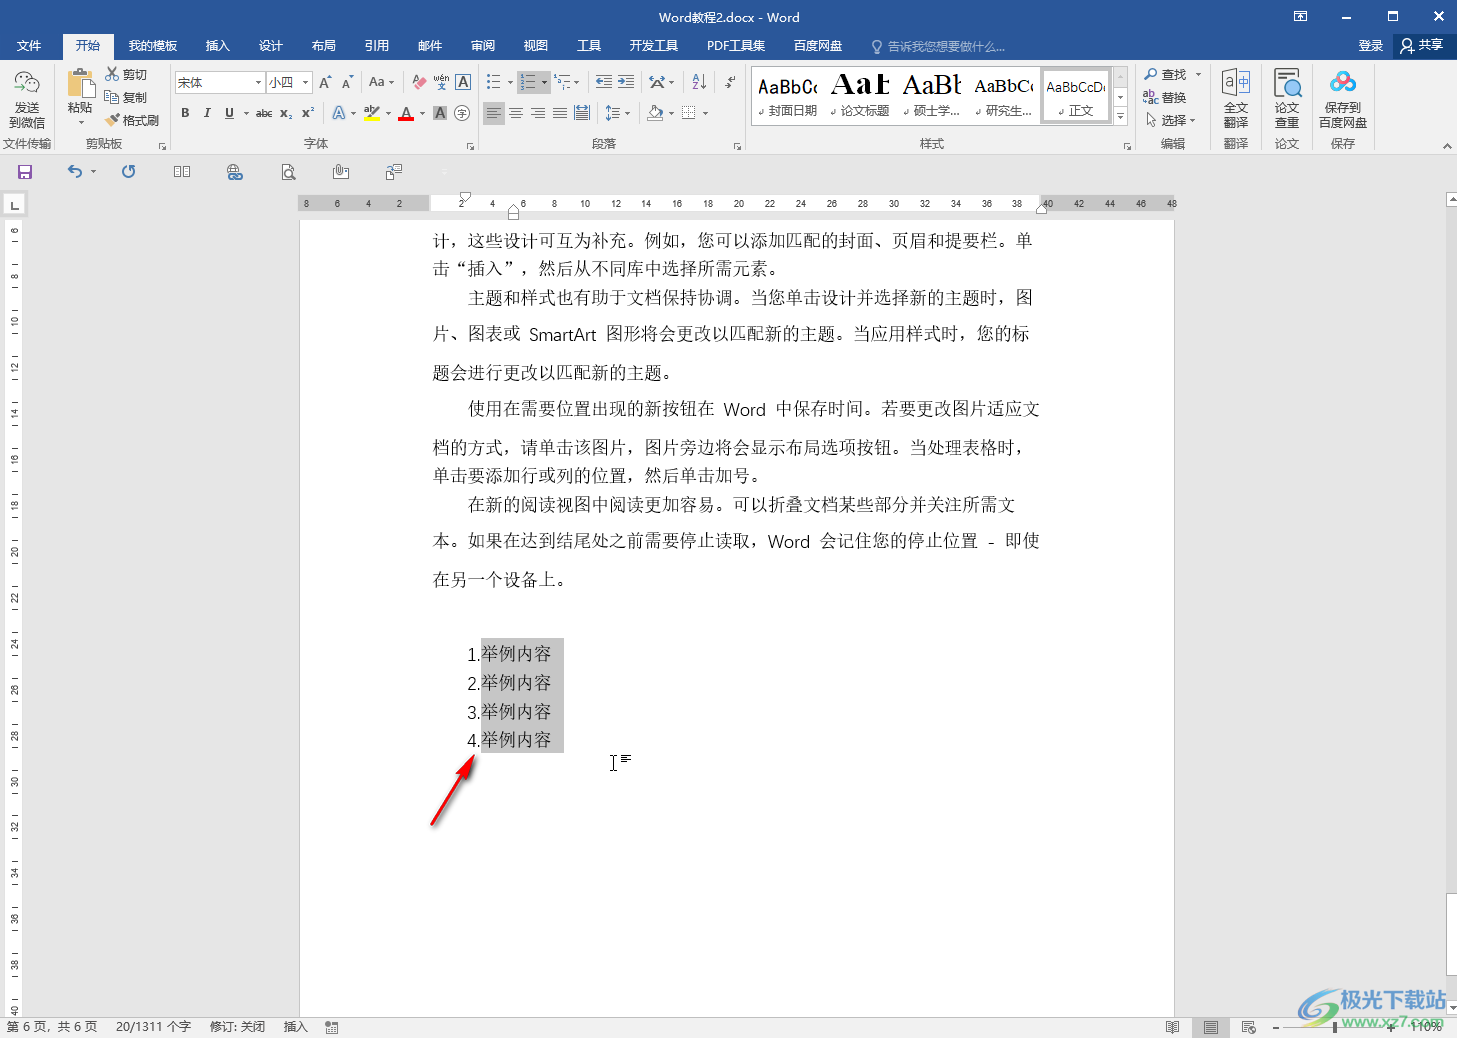
Task: Switch to the Layout (布局) tab
Action: coord(323,46)
